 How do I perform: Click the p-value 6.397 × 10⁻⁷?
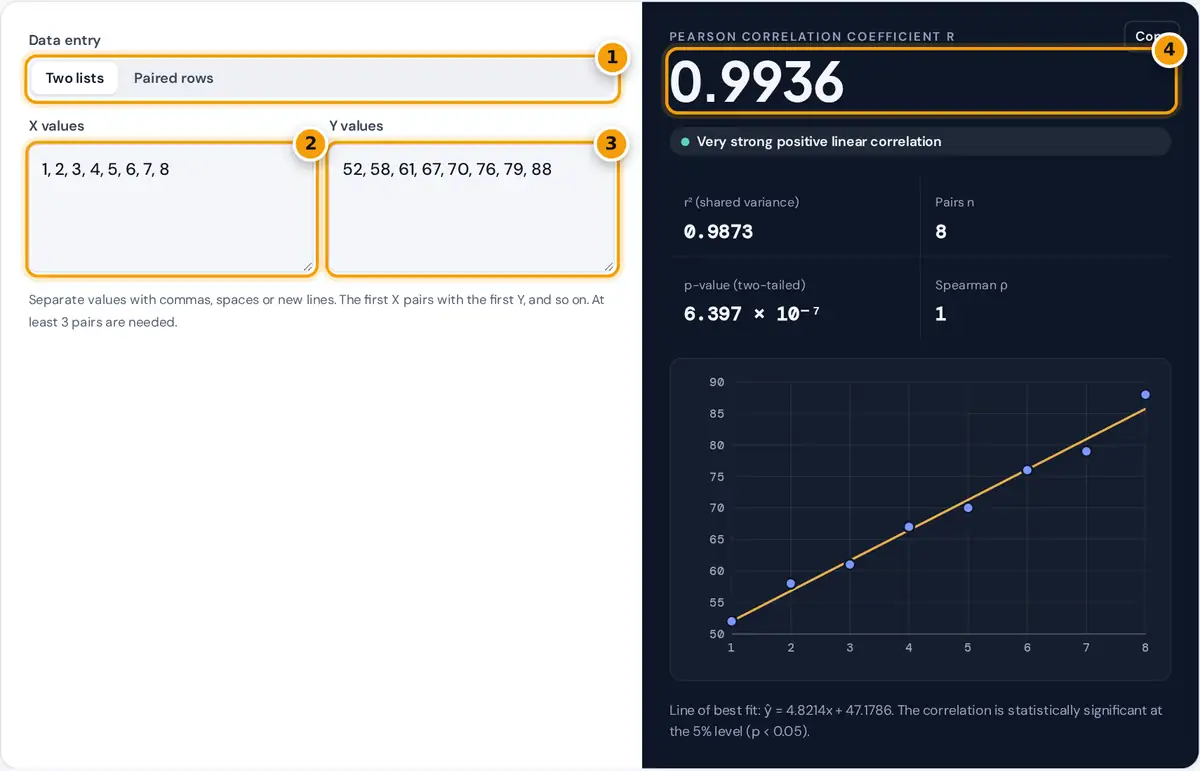[x=751, y=313]
